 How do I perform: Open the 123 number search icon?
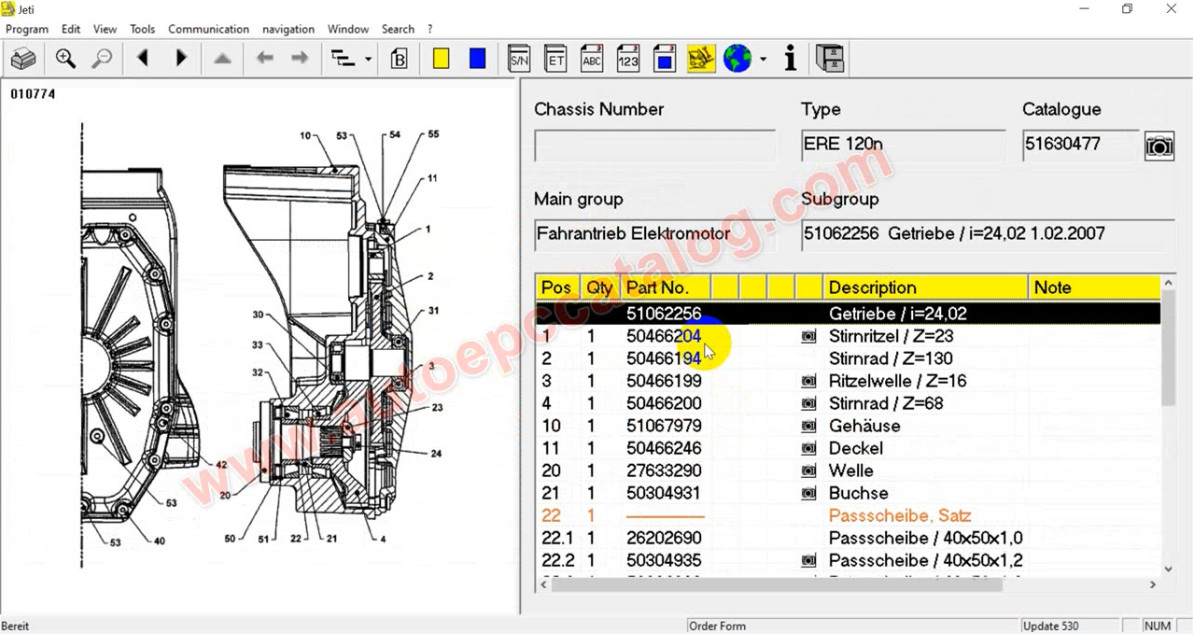628,59
